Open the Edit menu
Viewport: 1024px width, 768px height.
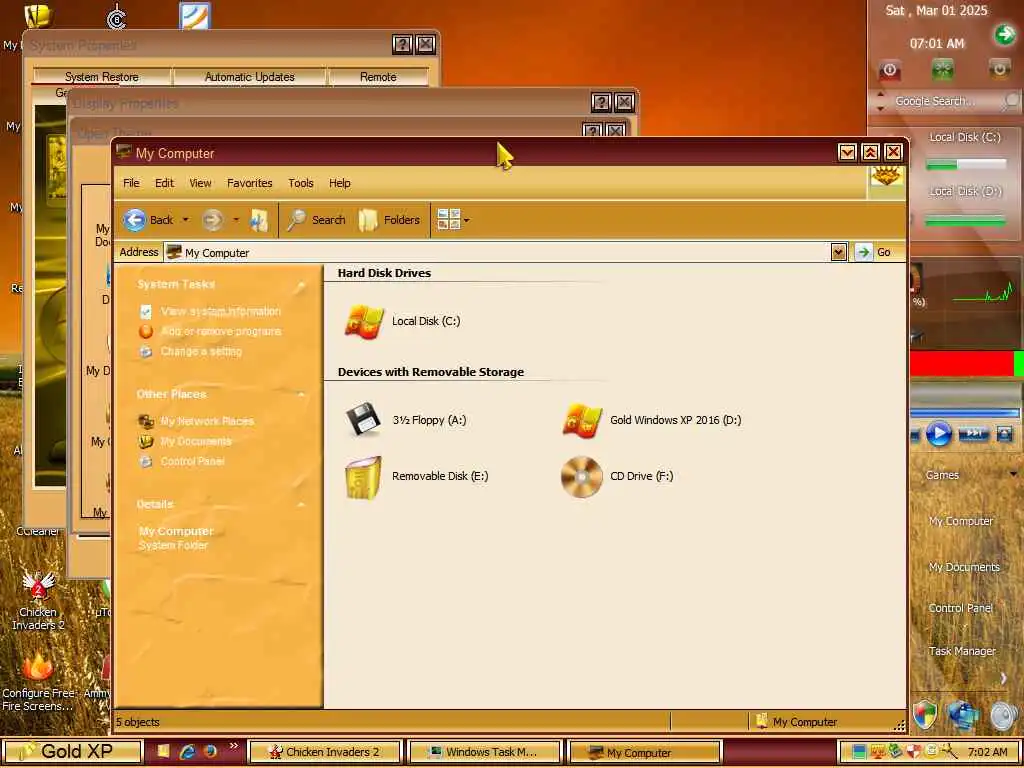[164, 183]
